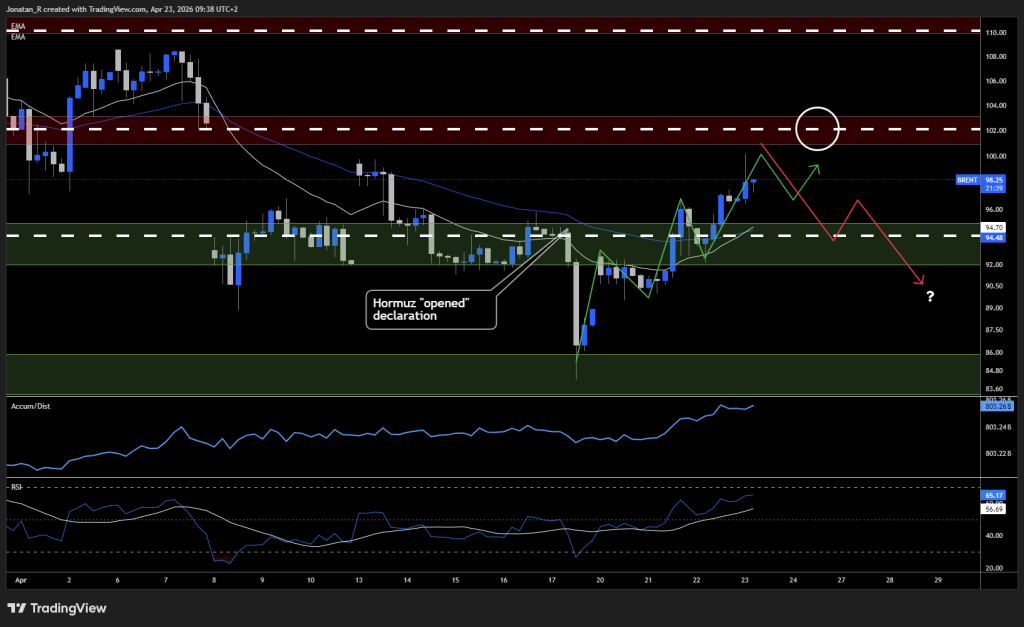Viewport: 1024px width, 627px height.
Task: Select the lower EMA indicator label
Action: 18,39
